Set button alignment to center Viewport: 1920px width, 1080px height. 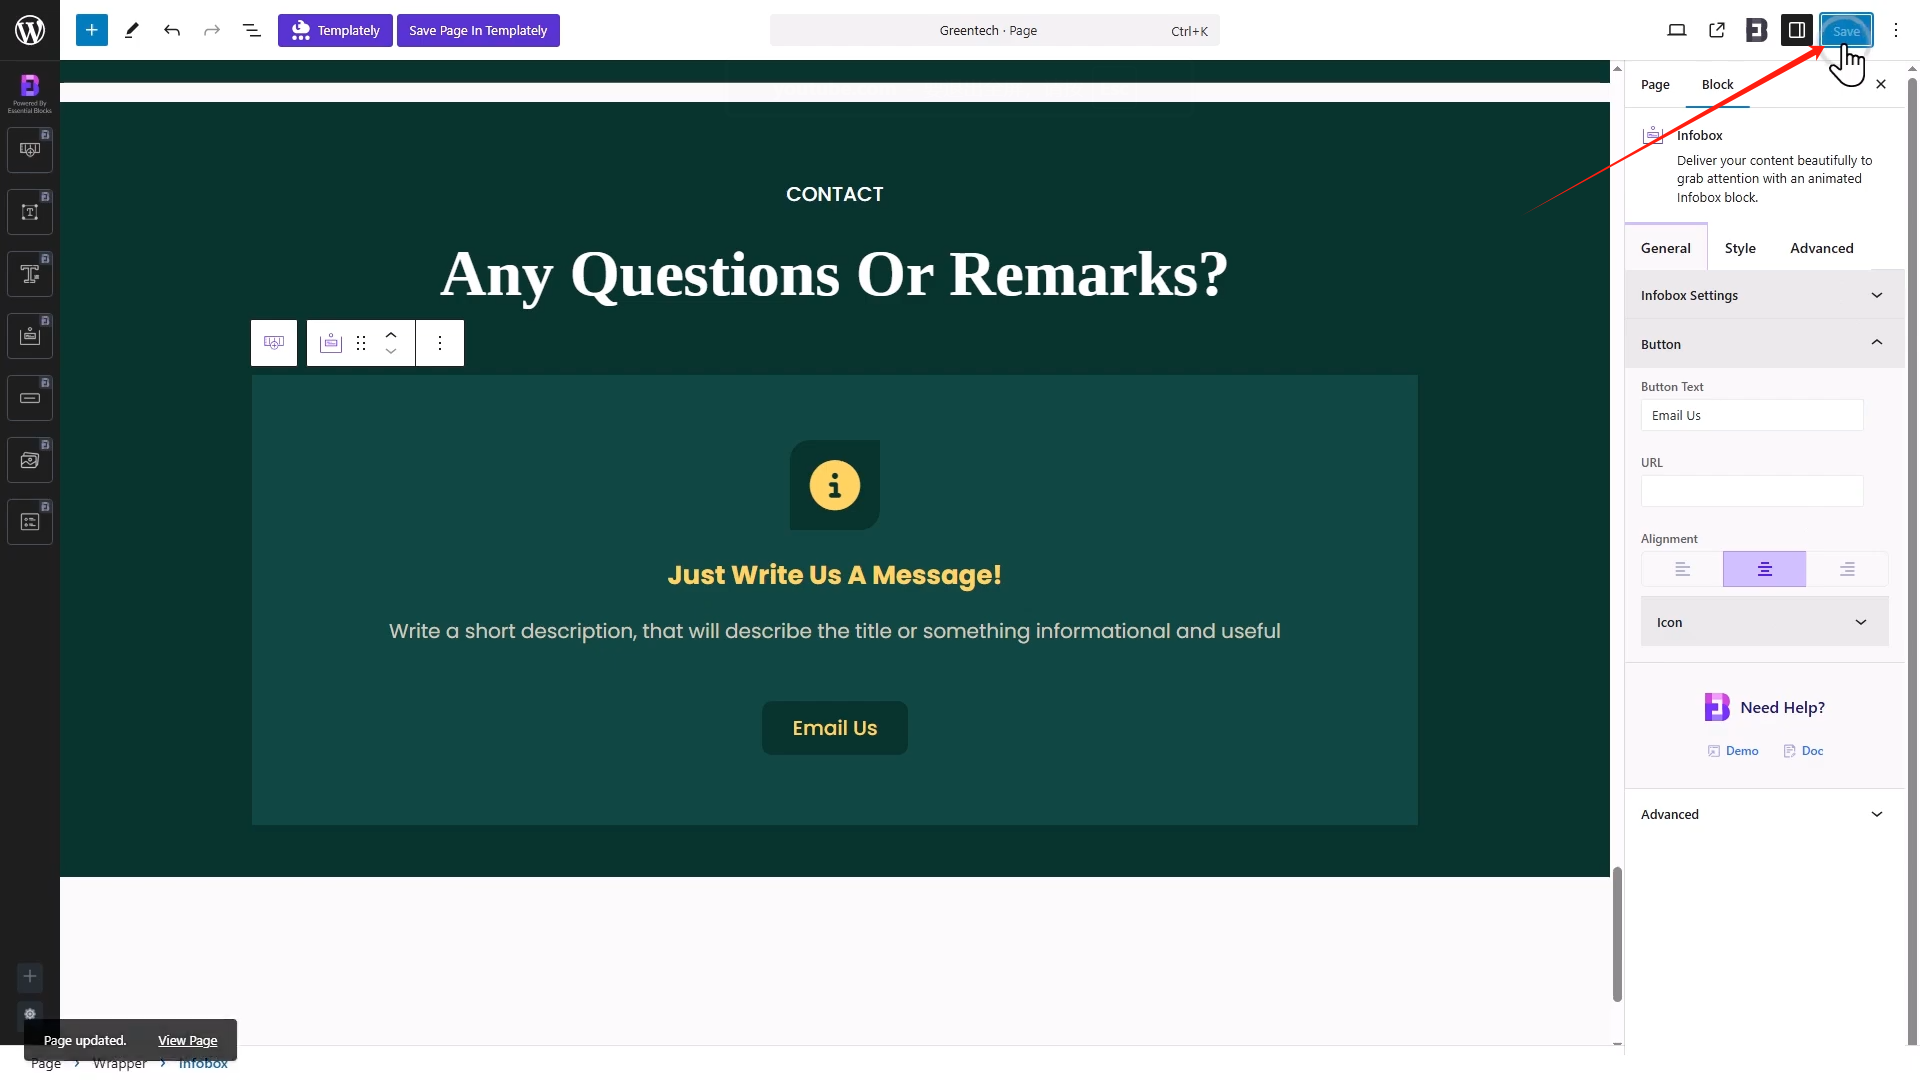[1764, 569]
